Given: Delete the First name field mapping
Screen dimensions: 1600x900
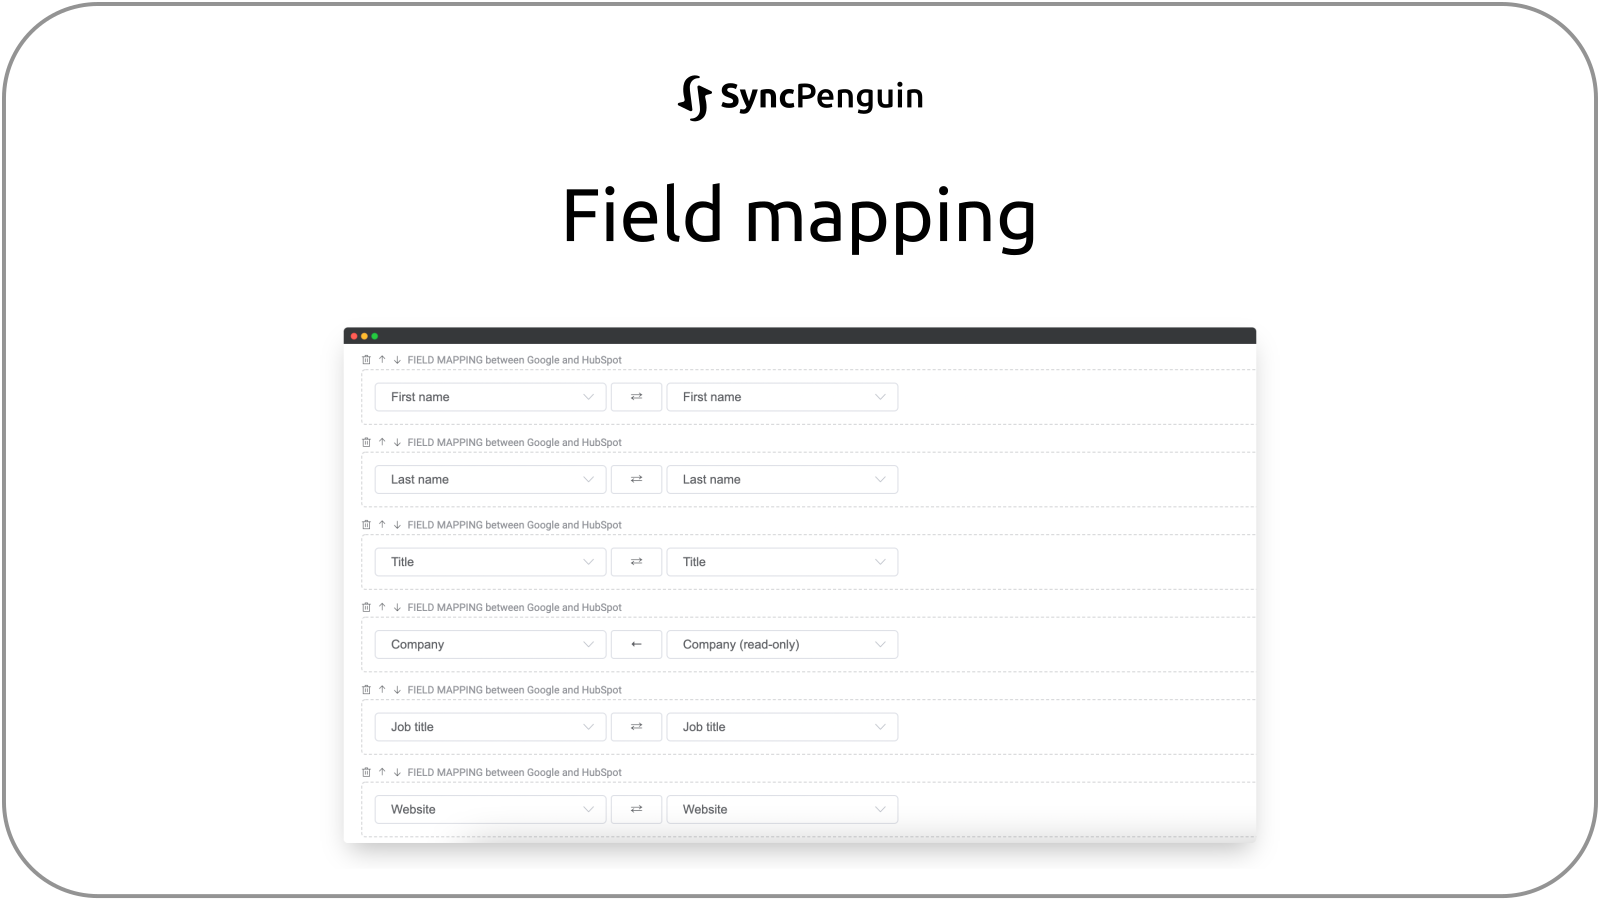Looking at the screenshot, I should pyautogui.click(x=365, y=360).
